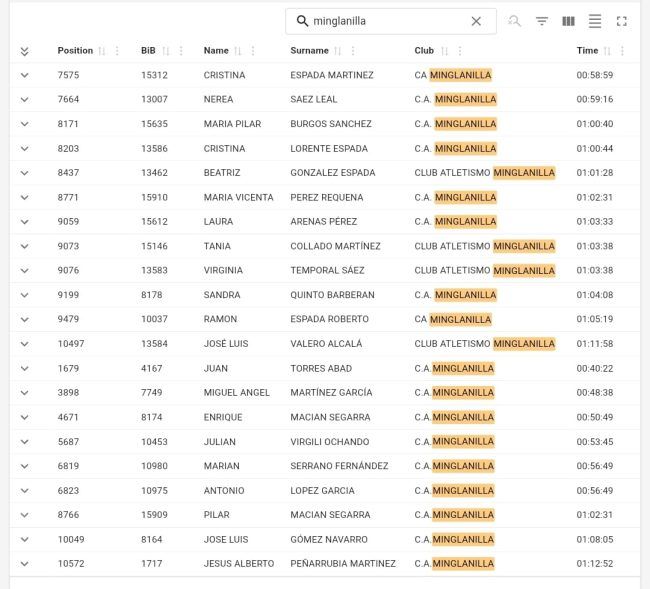Expand row for NEREA SAEZ LEAL
Screen dimensions: 650x589
(24, 99)
